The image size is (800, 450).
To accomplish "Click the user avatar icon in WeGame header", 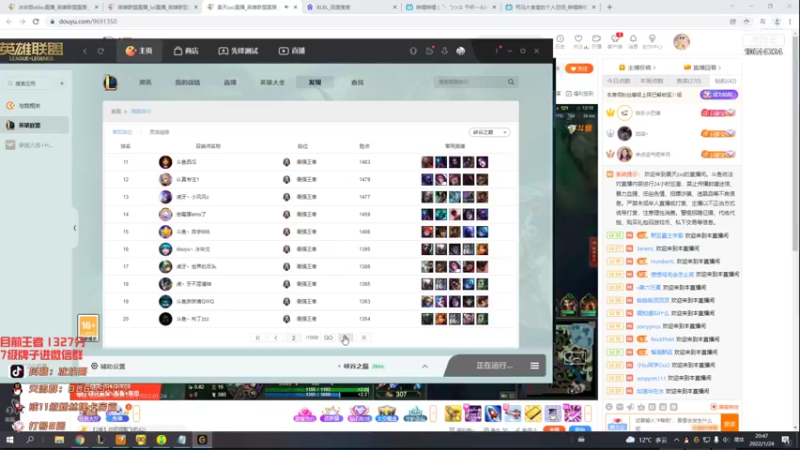I will (461, 51).
